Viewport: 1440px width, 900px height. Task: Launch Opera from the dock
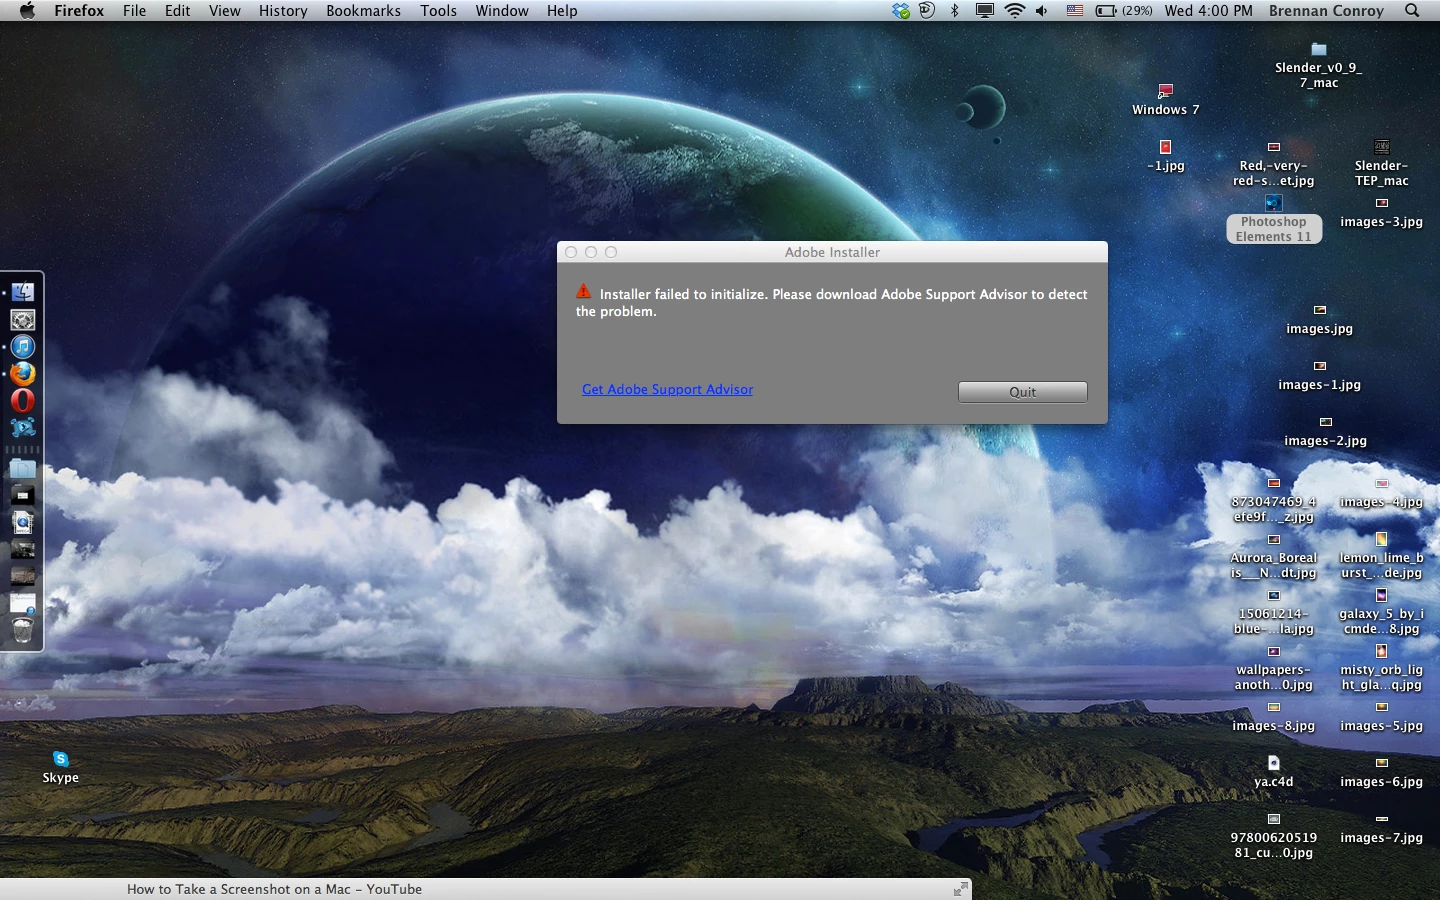tap(22, 401)
